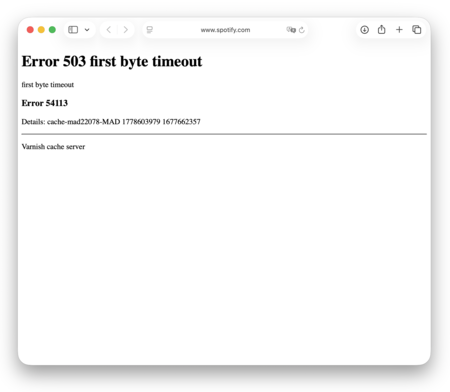Open the sidebar options dropdown chevron
Screen dimensions: 450x392
[x=87, y=30]
